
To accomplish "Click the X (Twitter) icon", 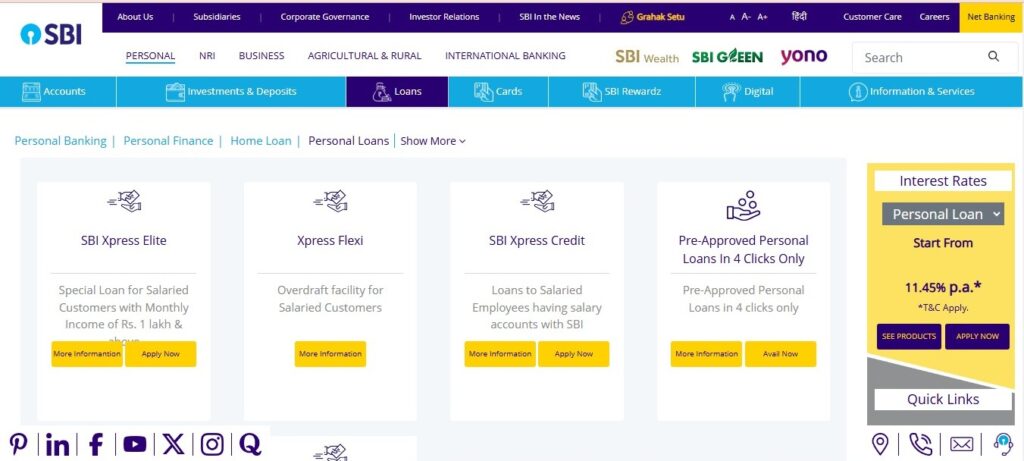I will pyautogui.click(x=173, y=444).
